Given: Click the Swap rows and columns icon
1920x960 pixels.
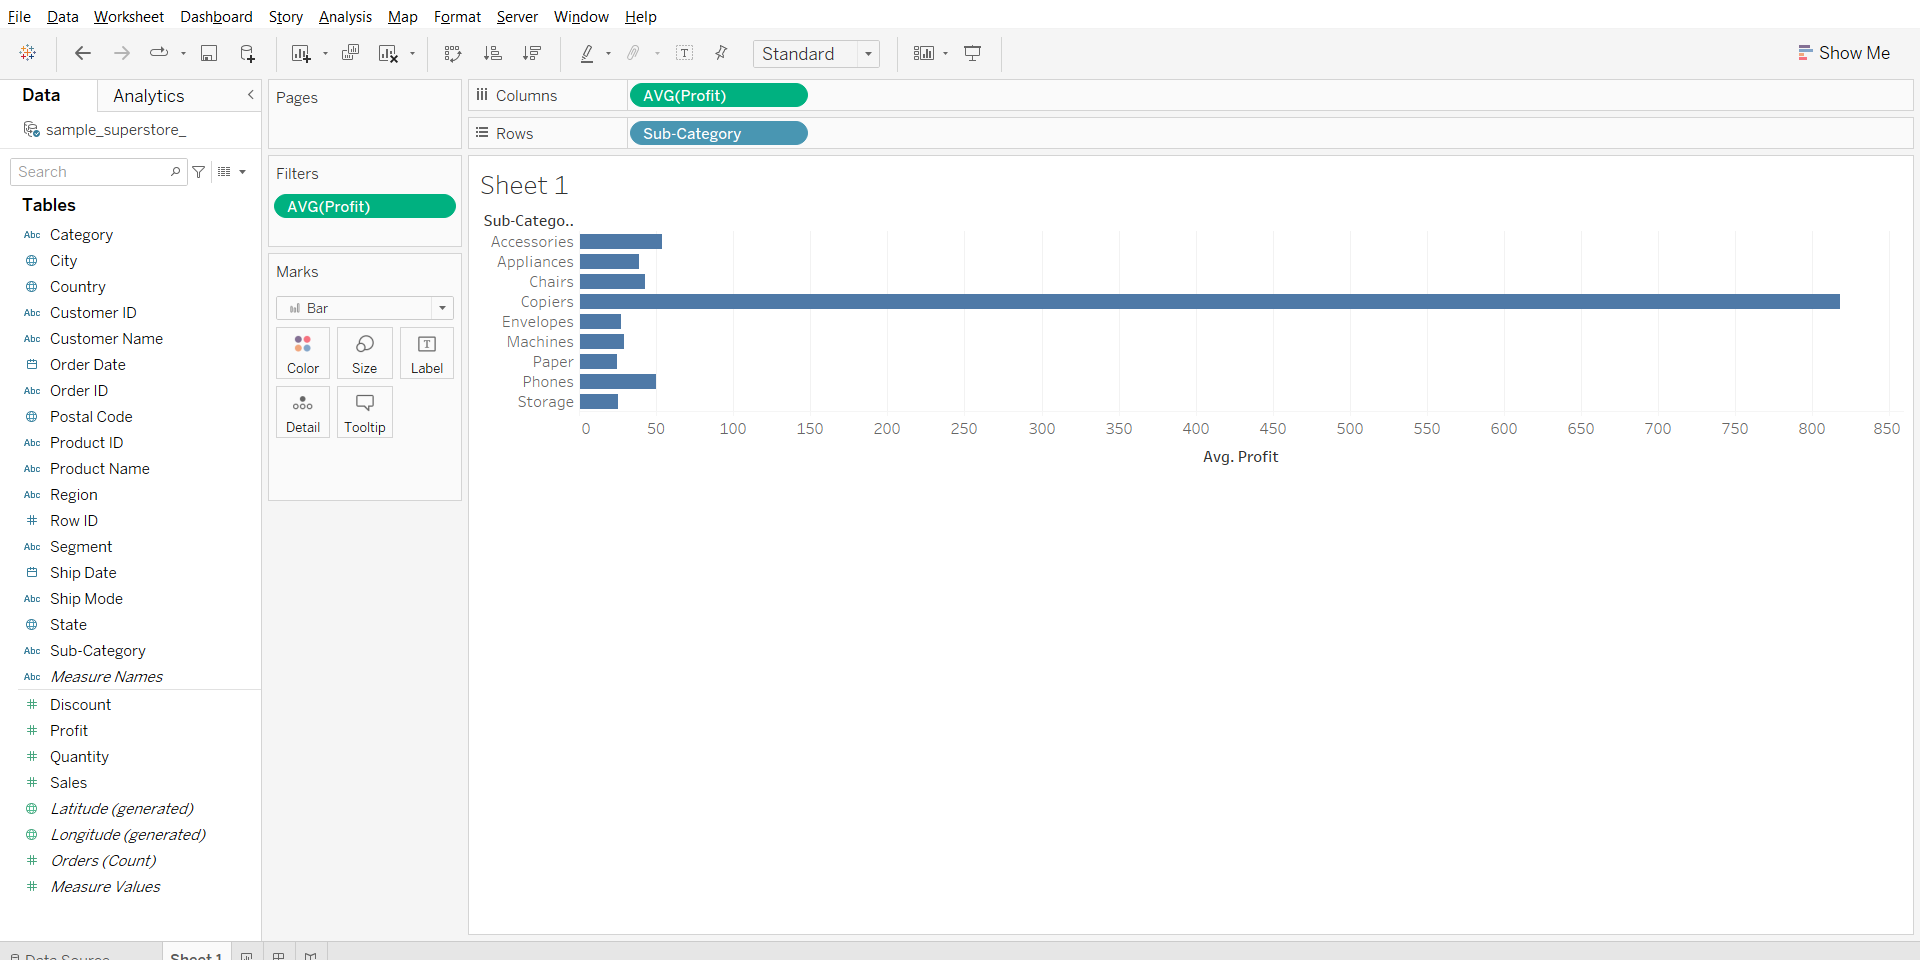Looking at the screenshot, I should pos(453,54).
